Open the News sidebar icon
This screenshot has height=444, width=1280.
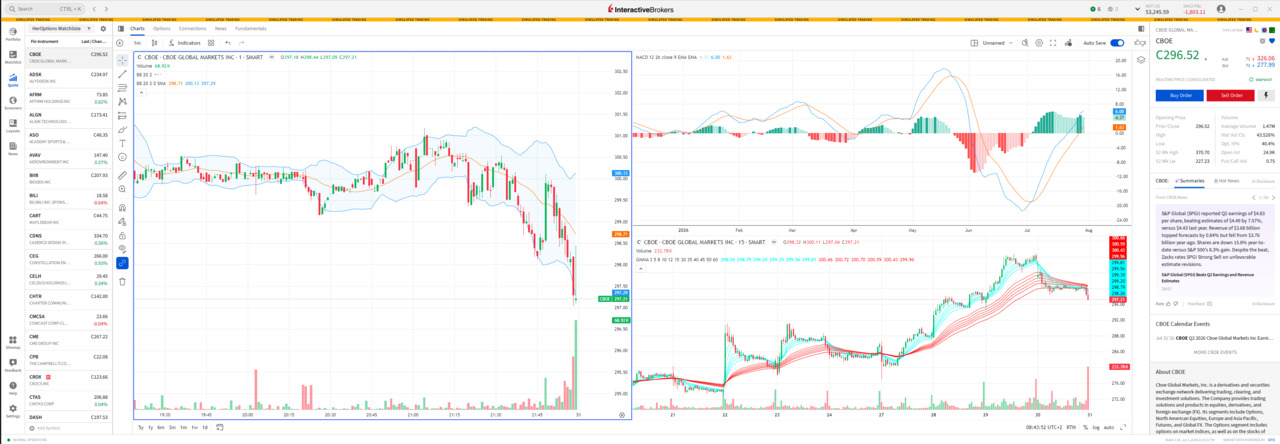coord(12,148)
